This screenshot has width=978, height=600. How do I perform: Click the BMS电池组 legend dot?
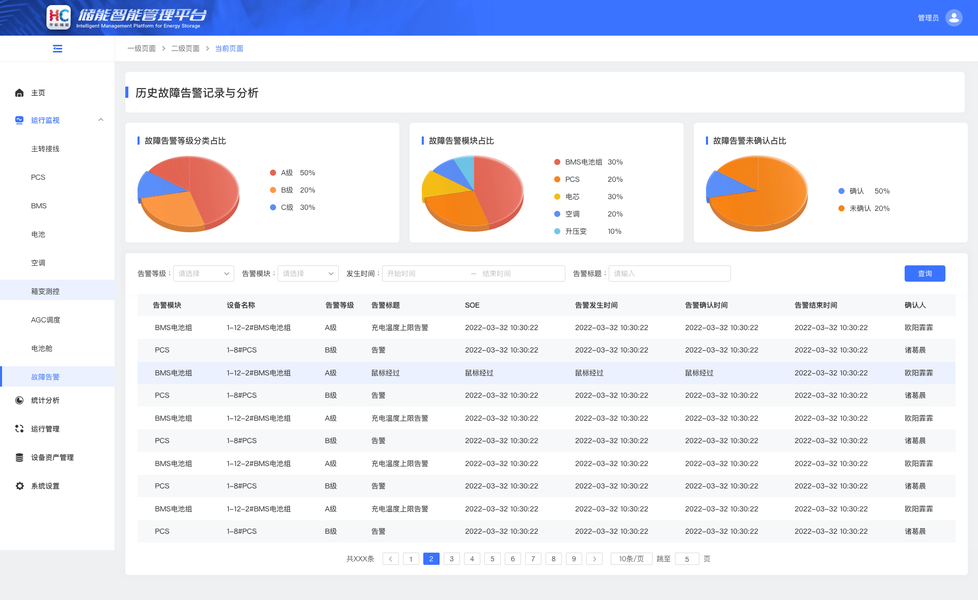[557, 162]
